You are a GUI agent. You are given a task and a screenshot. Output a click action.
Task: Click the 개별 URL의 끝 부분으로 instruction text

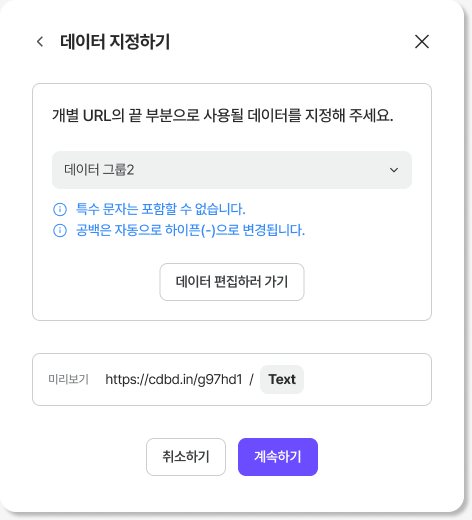click(223, 116)
